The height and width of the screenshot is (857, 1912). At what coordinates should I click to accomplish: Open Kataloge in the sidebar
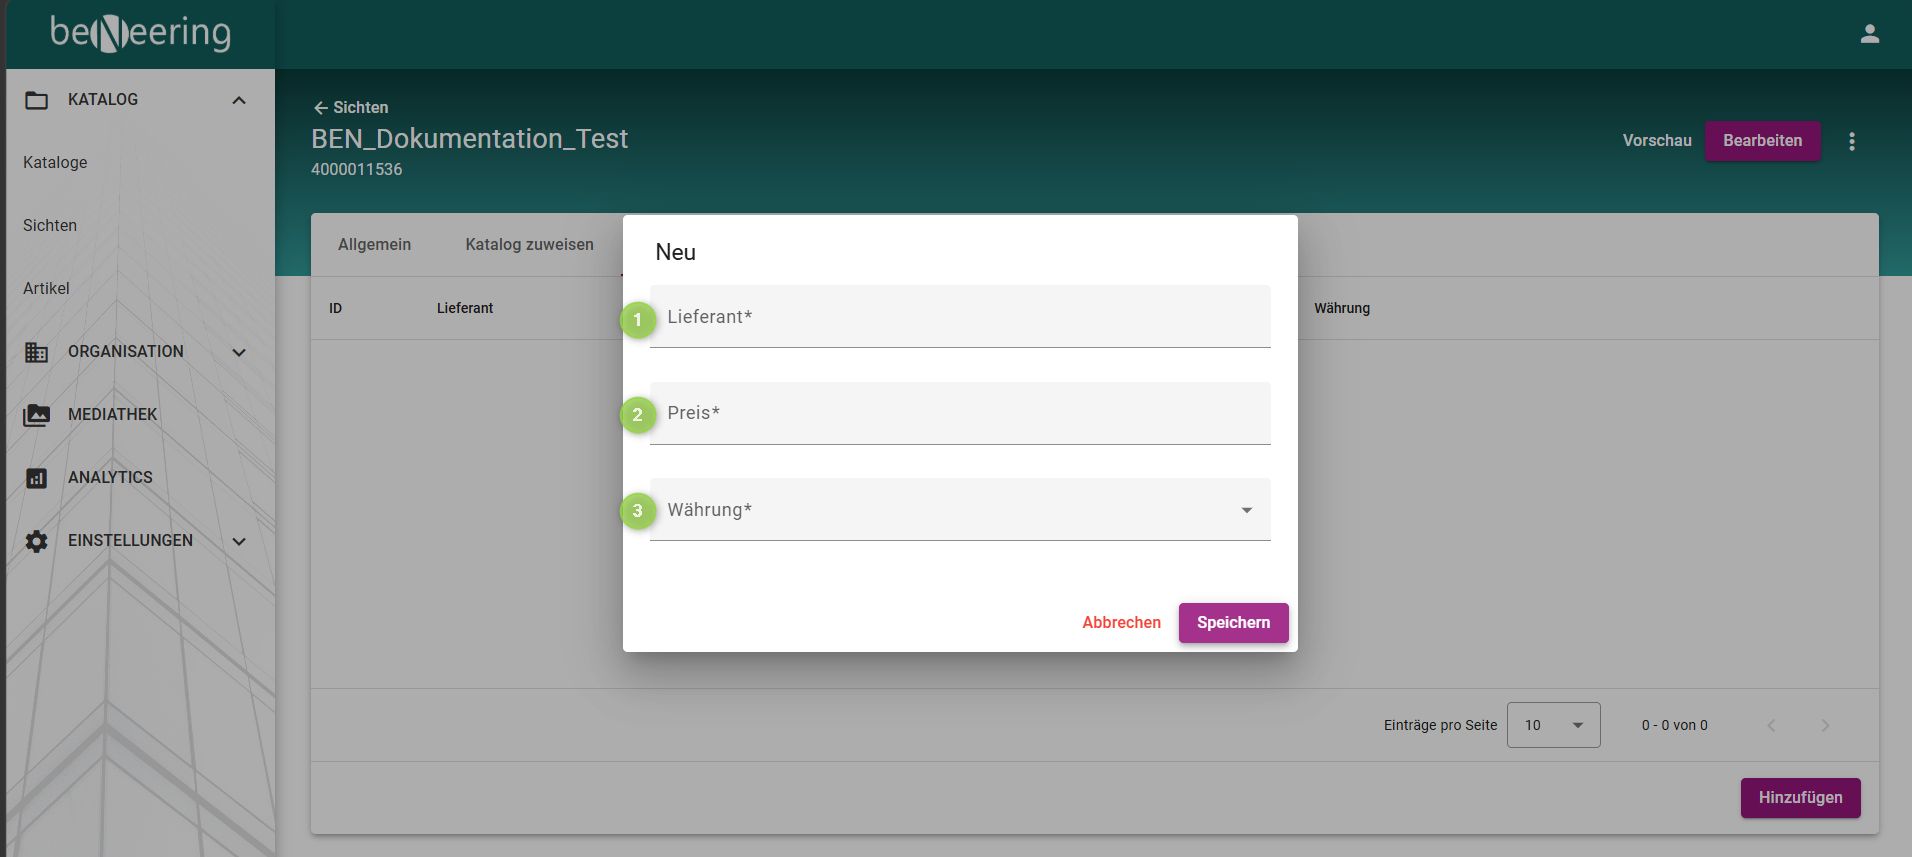[55, 163]
